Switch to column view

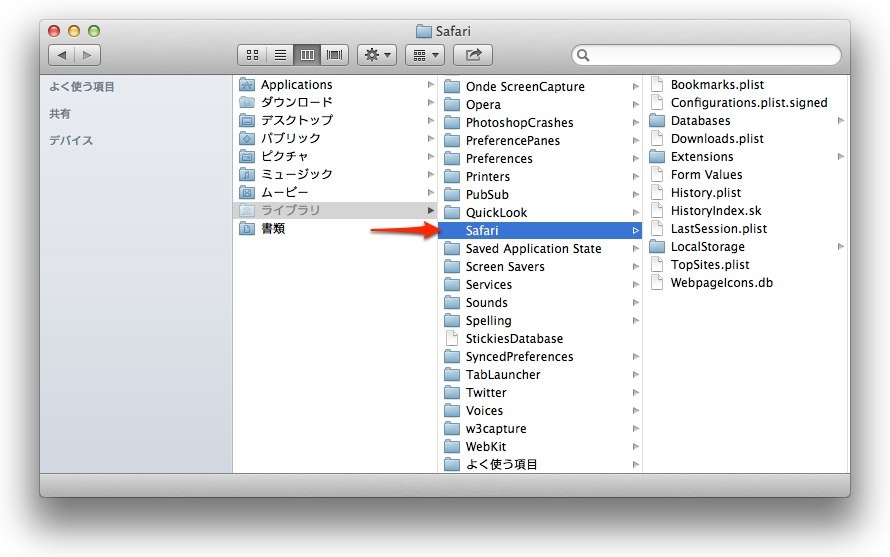tap(307, 55)
